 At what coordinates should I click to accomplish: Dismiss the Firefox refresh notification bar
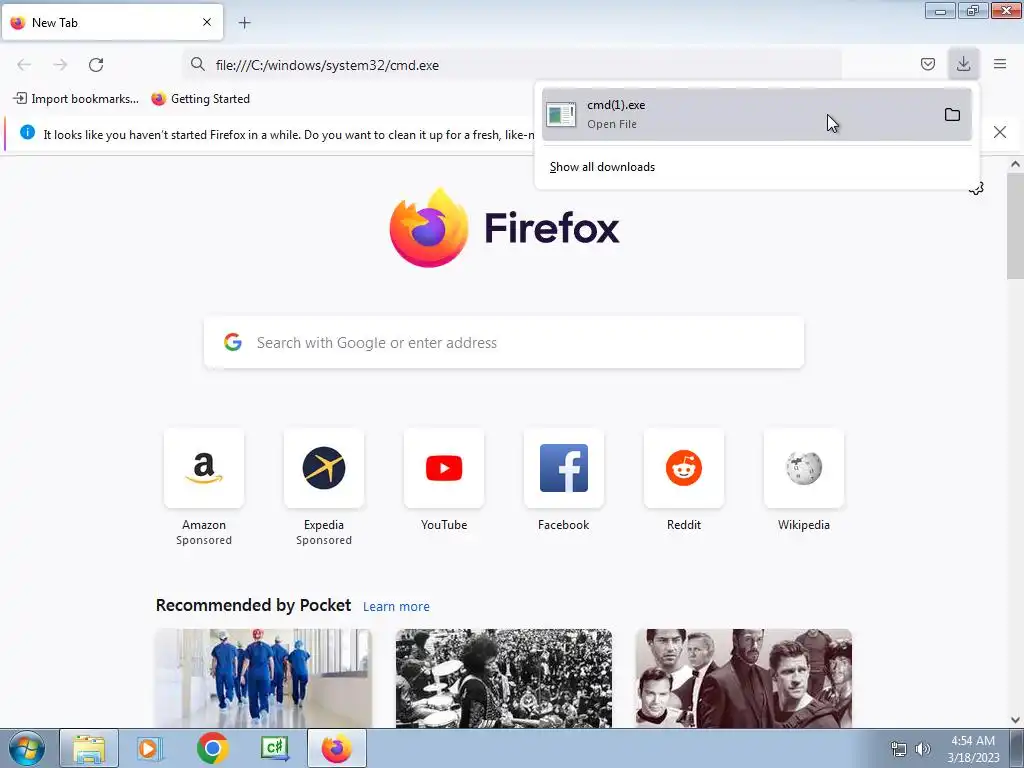coord(999,133)
